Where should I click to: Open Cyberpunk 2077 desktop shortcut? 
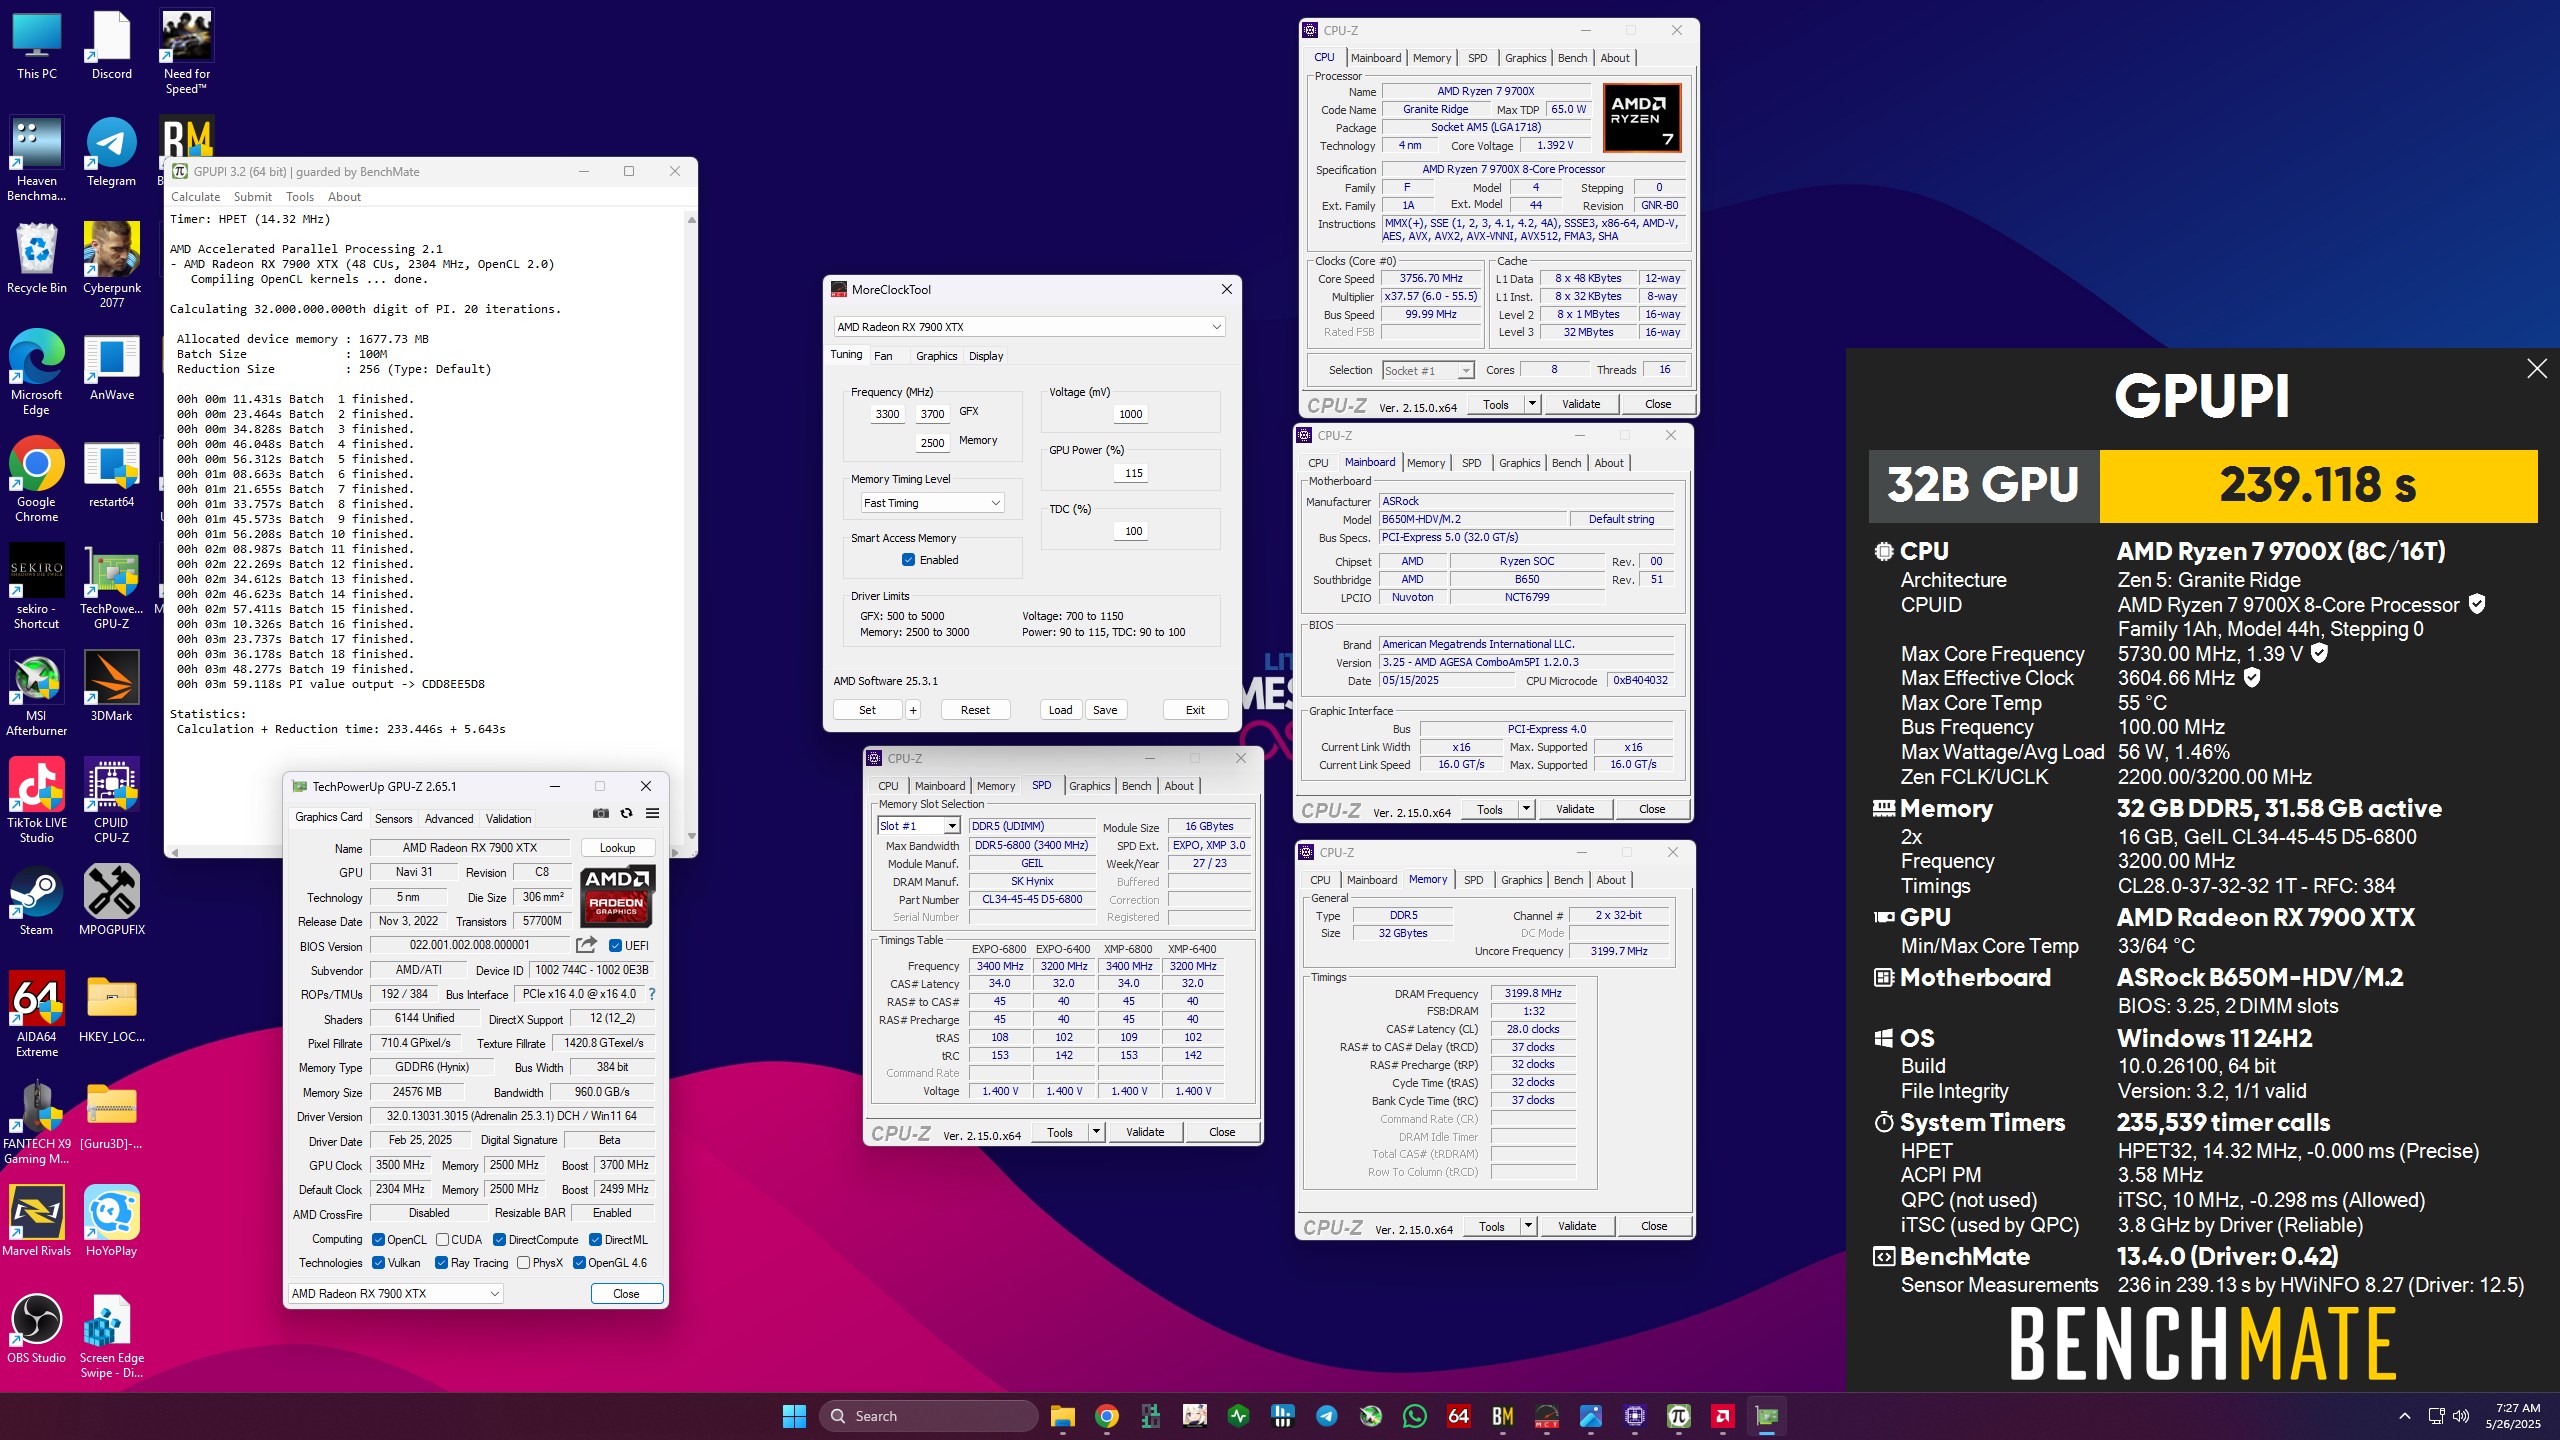pos(111,266)
